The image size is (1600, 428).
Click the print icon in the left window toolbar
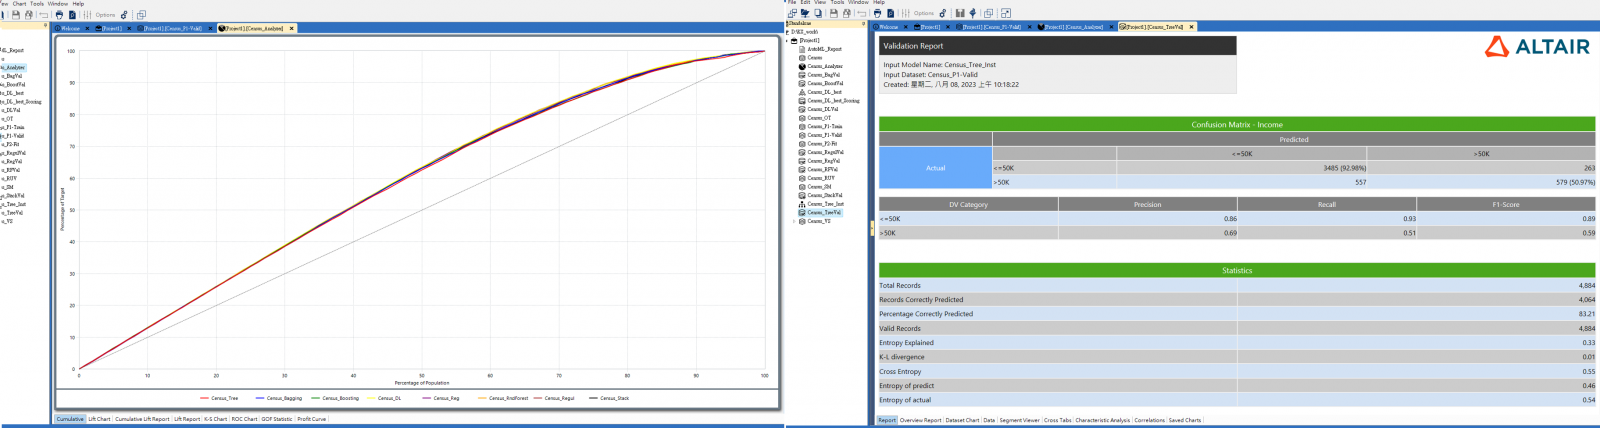click(x=59, y=15)
